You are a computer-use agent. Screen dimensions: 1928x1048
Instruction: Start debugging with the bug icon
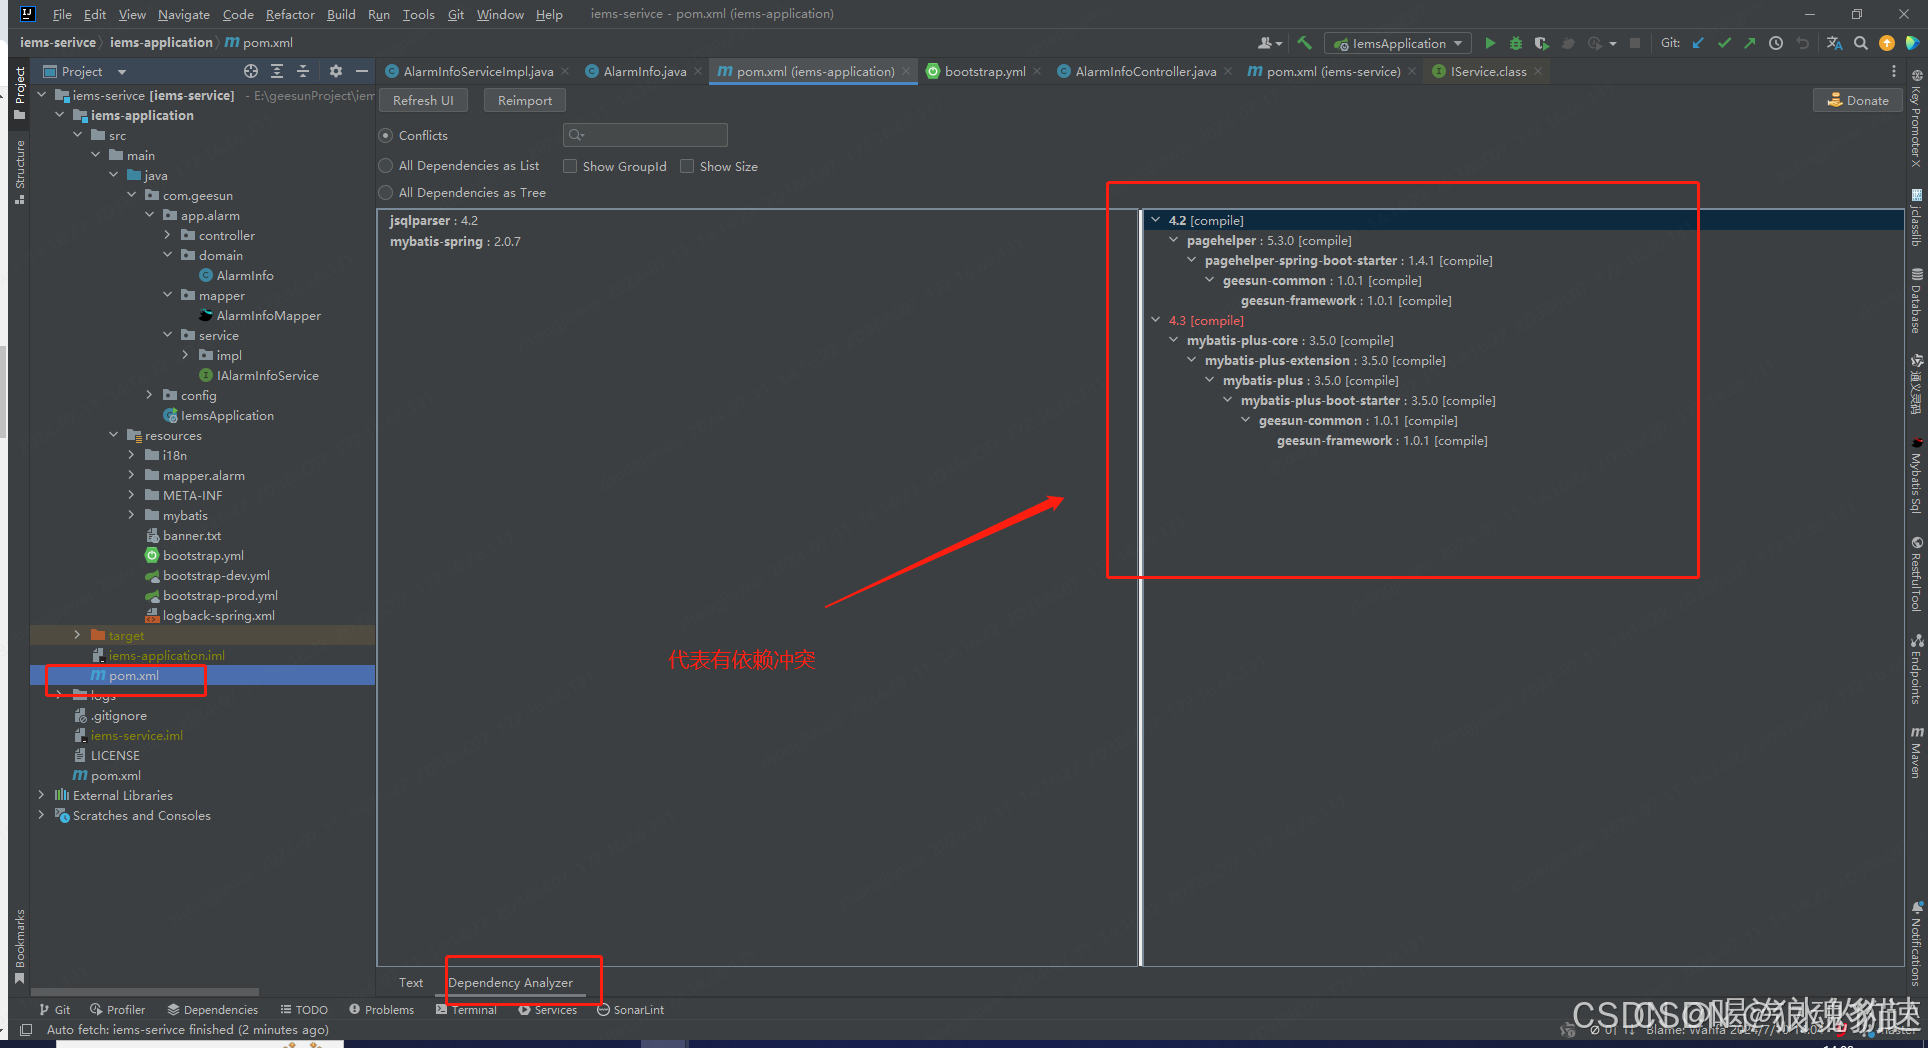pos(1516,43)
